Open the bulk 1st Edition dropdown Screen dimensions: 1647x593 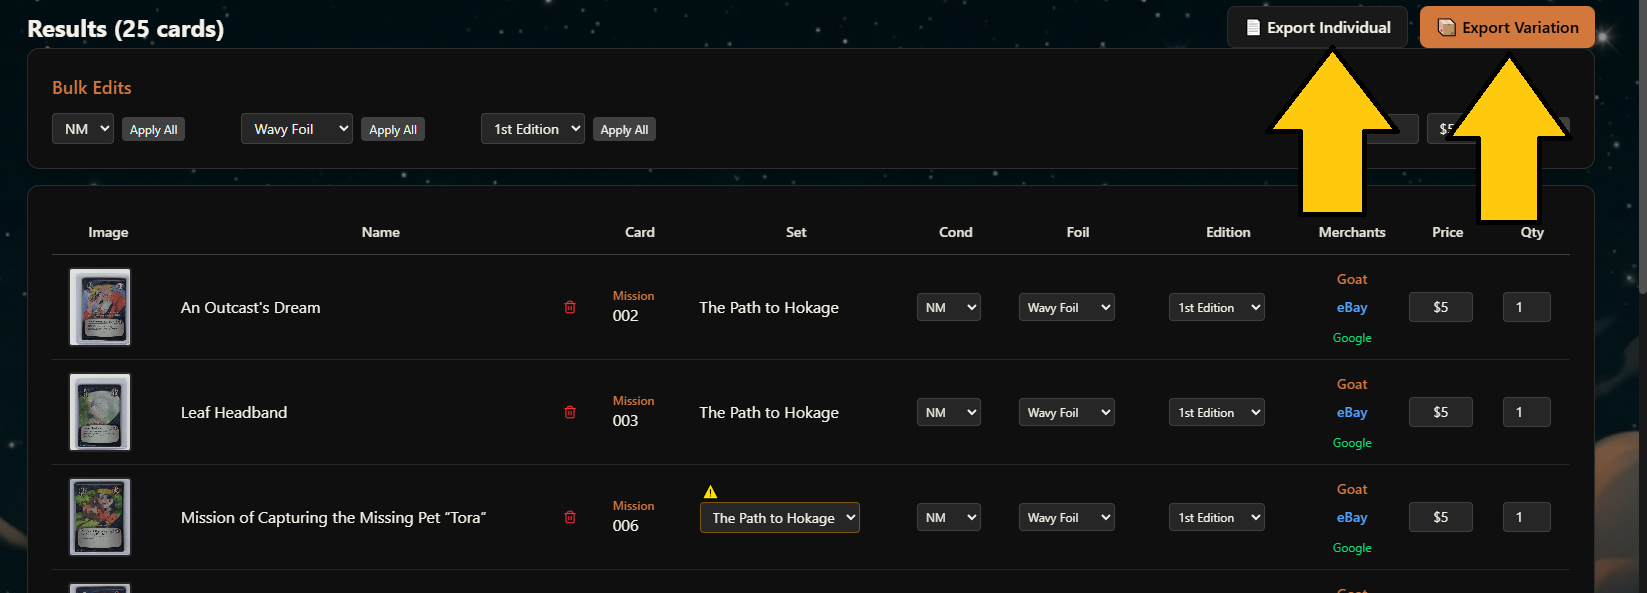(x=533, y=129)
